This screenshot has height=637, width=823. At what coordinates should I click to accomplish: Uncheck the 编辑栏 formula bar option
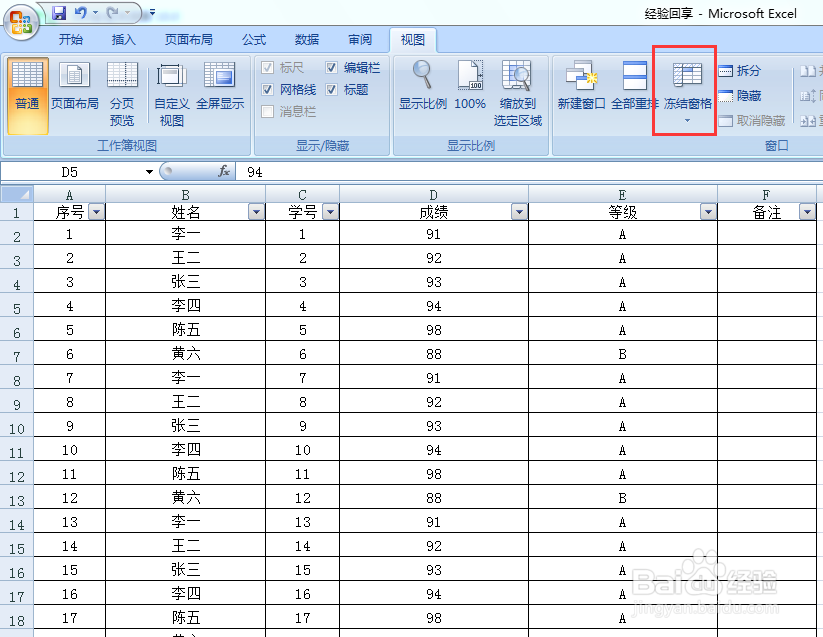330,68
